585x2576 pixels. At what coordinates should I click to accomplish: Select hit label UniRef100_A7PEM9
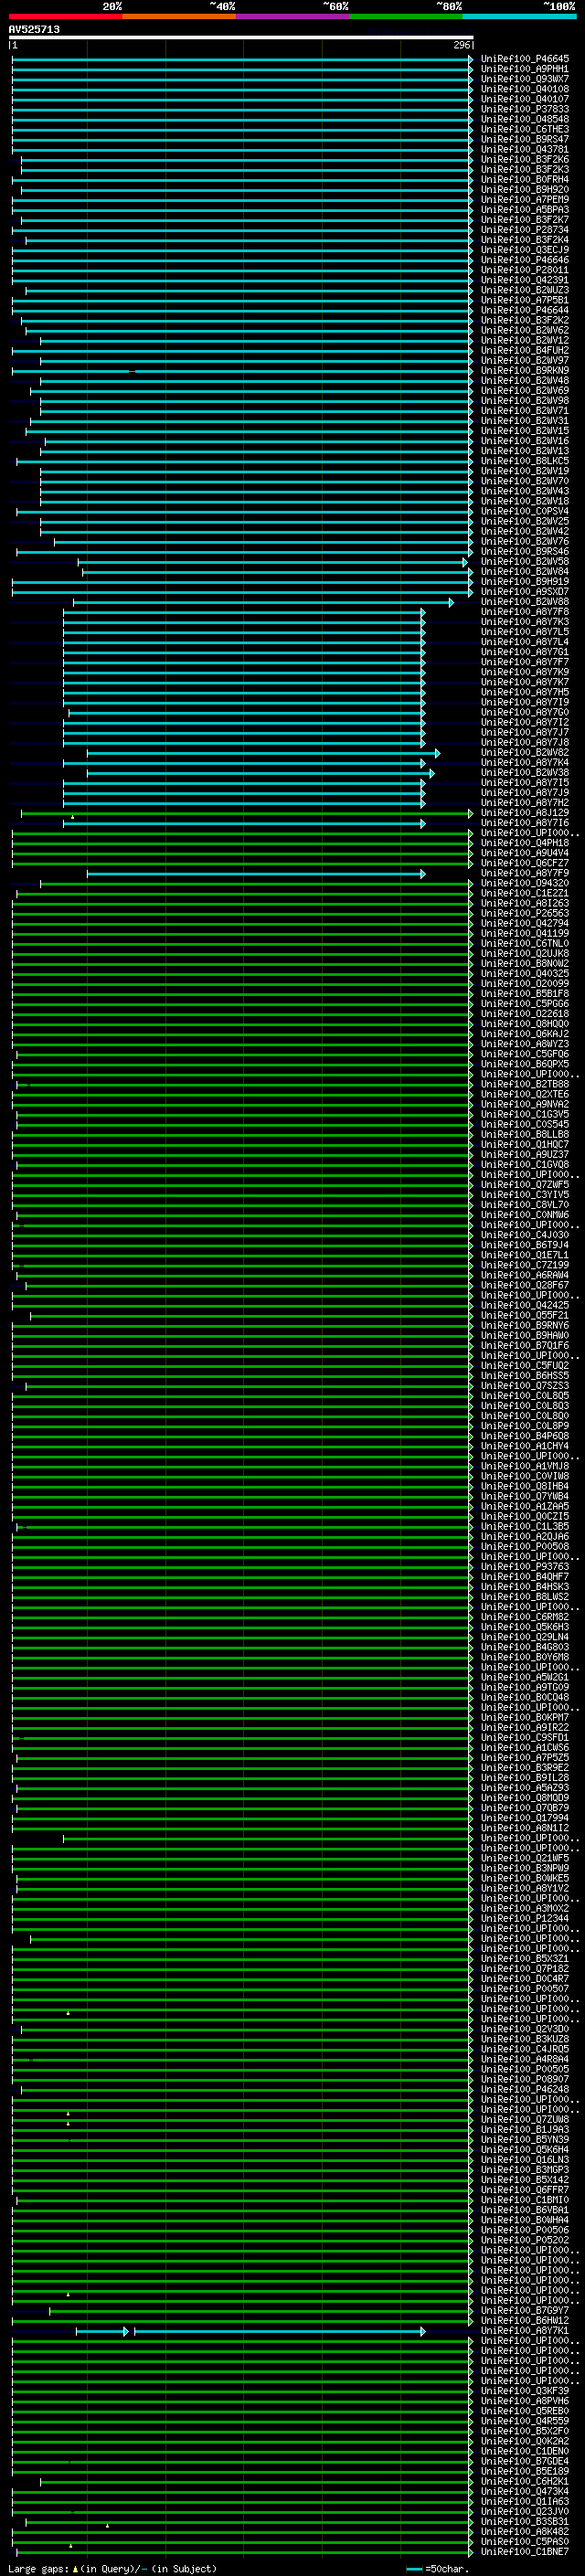(x=525, y=200)
